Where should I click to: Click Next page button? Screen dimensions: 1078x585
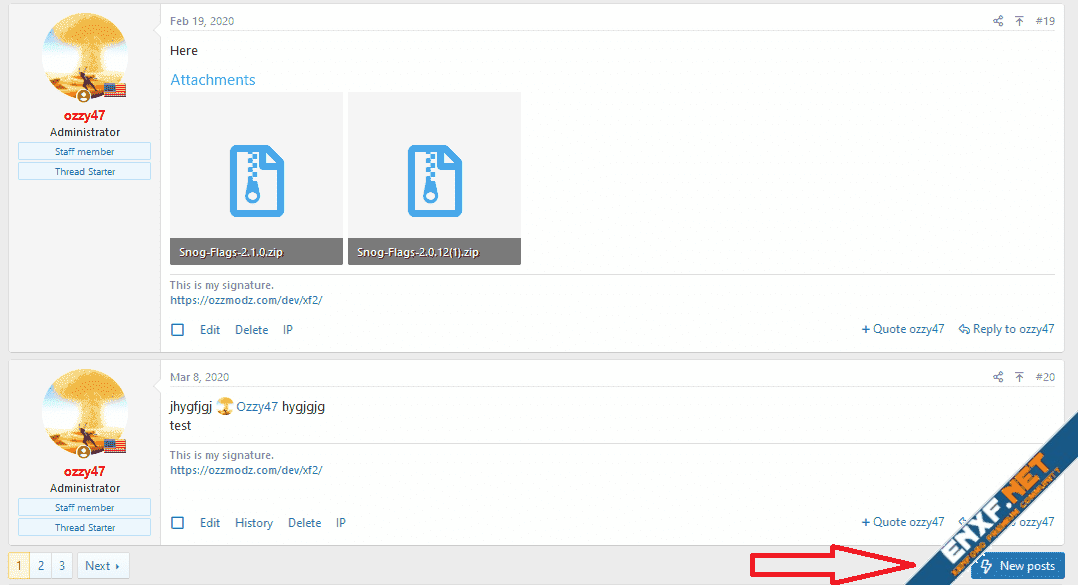coord(103,566)
